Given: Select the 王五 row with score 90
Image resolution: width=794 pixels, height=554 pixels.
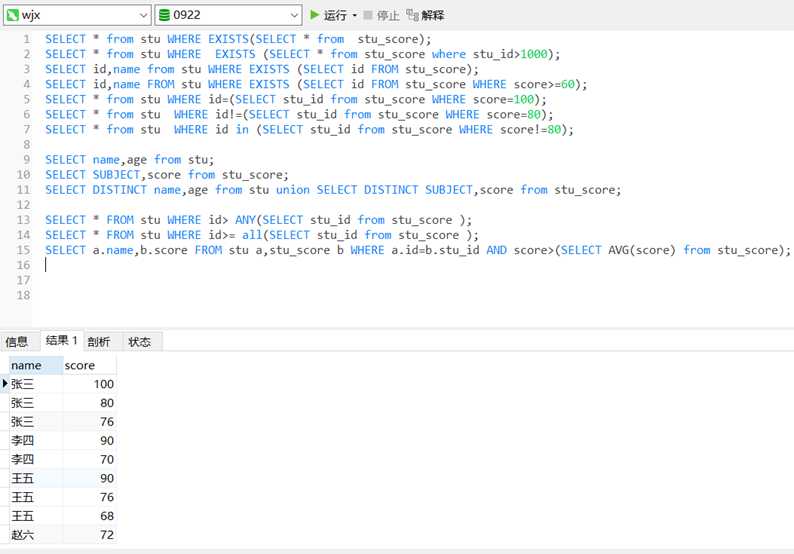Looking at the screenshot, I should [x=63, y=478].
